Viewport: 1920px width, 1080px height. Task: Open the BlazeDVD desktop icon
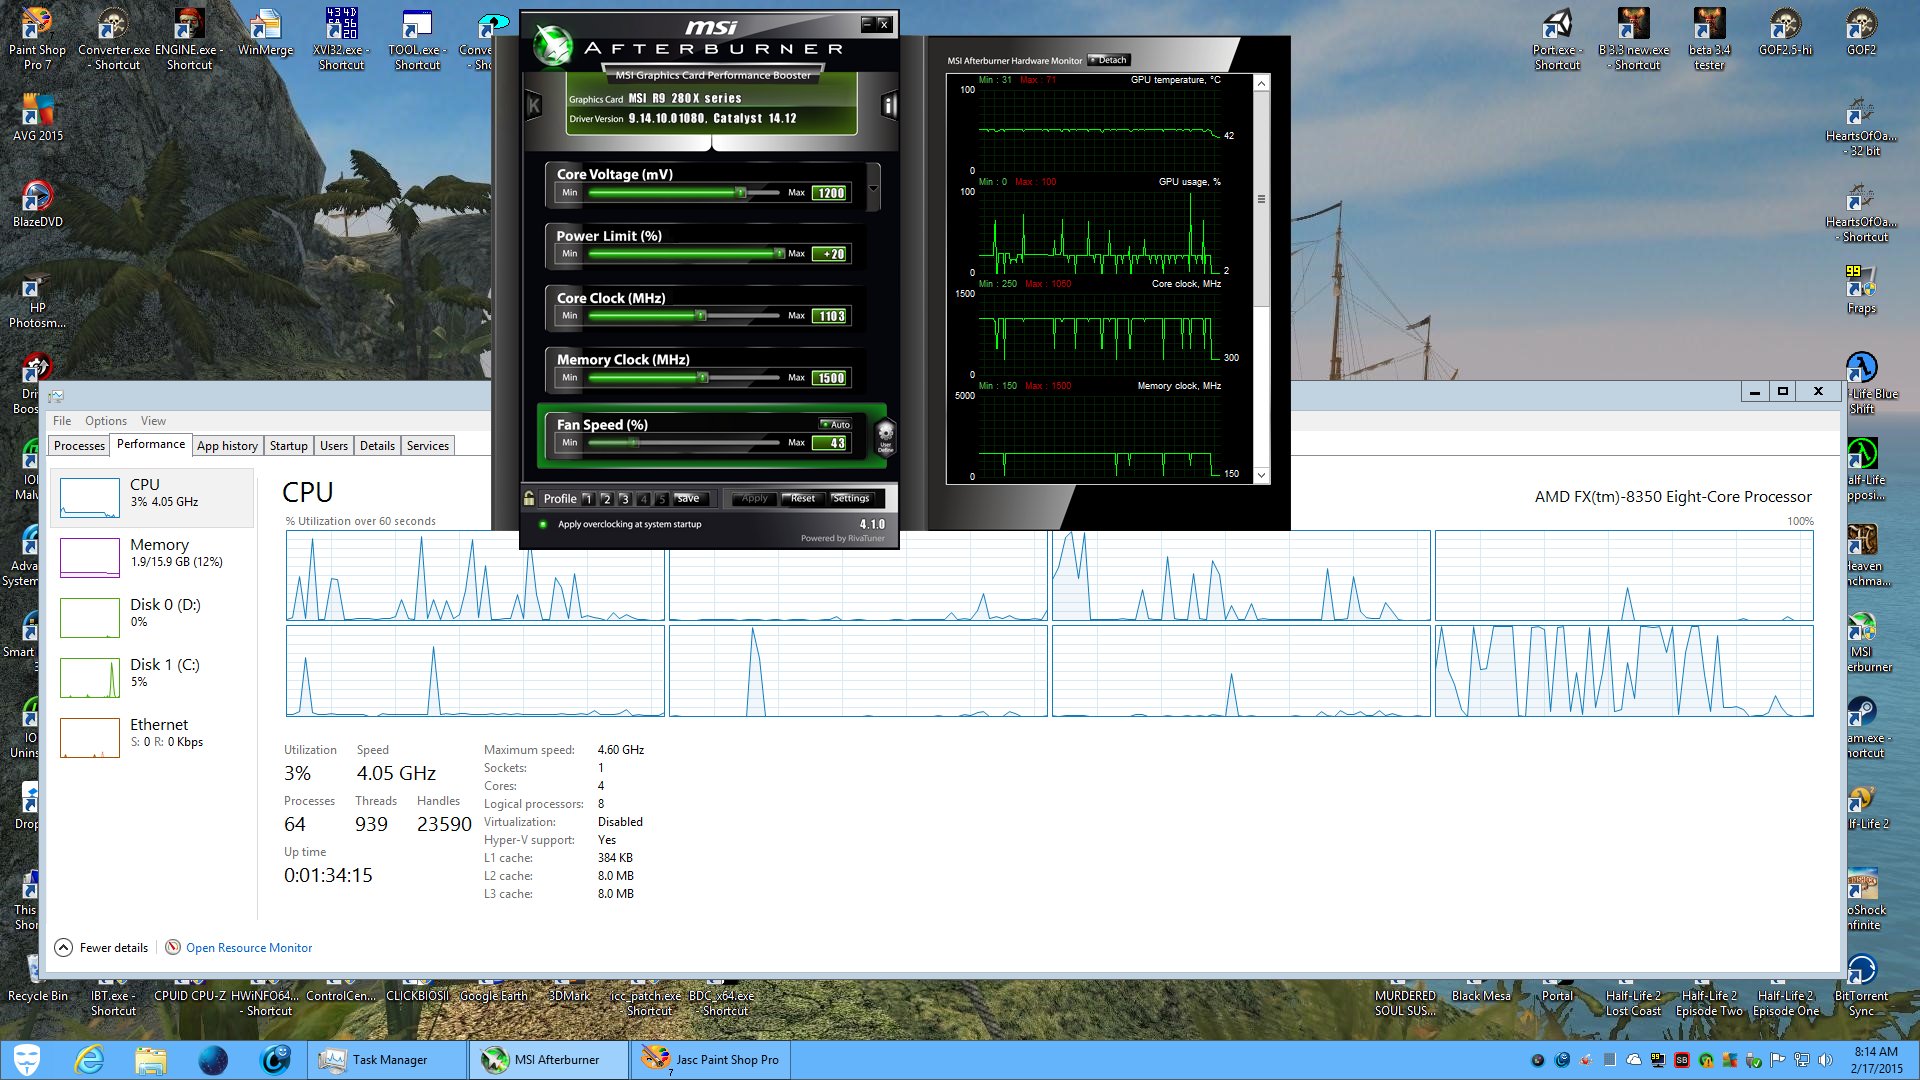[37, 204]
